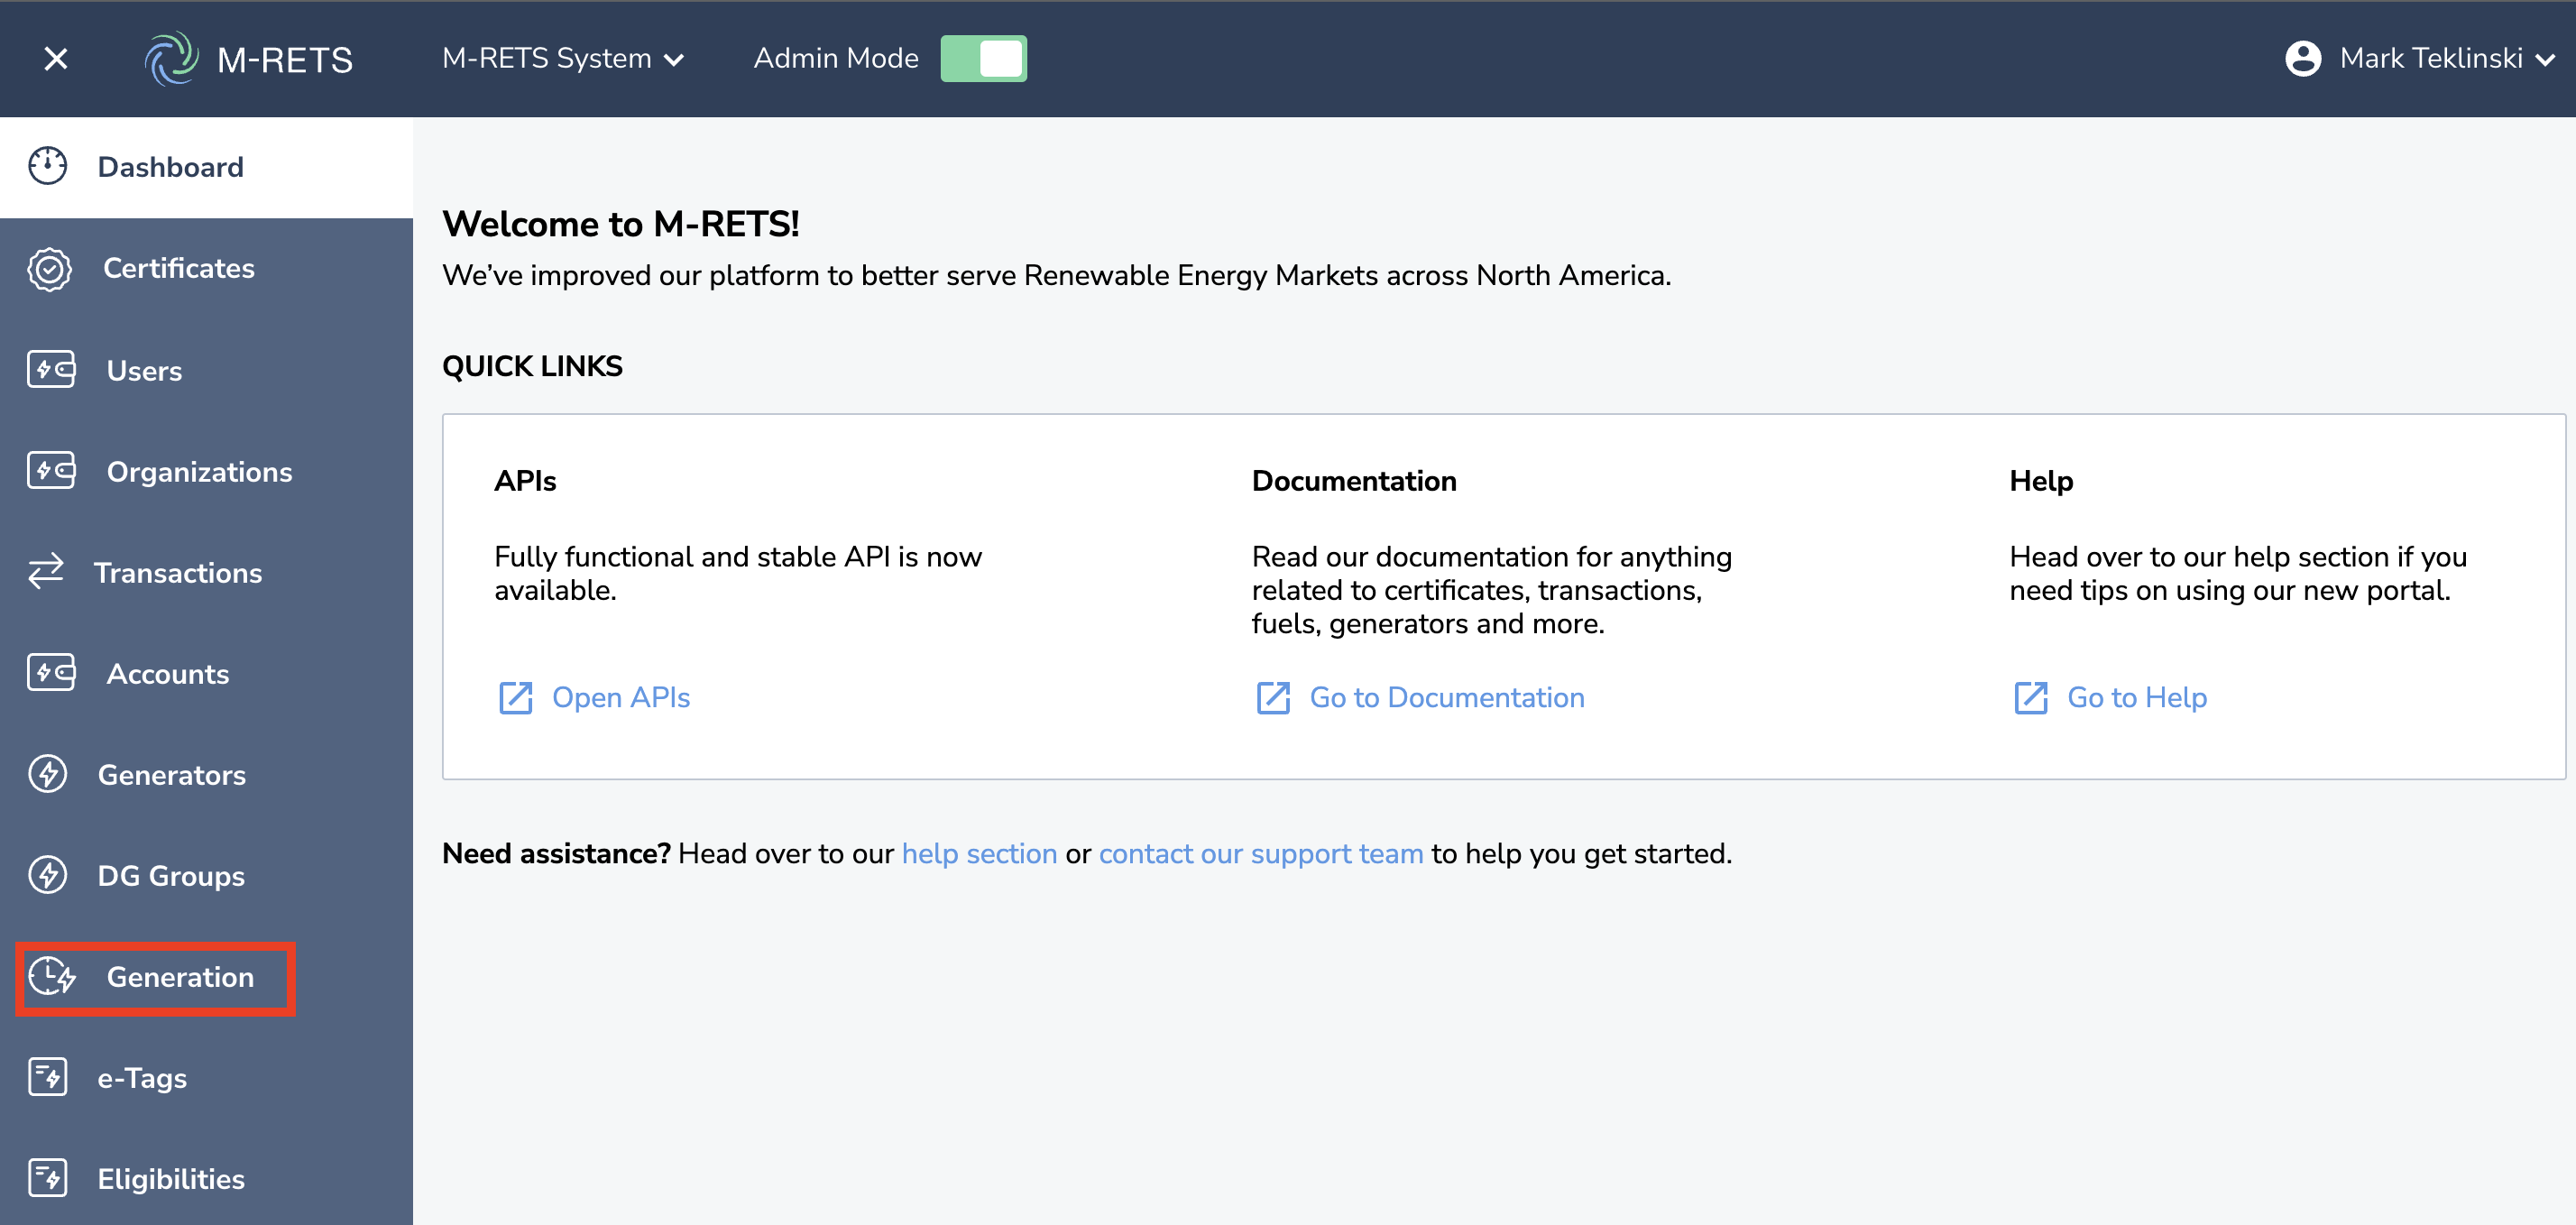Click the Certificates badge icon in sidebar
The image size is (2576, 1225).
(49, 269)
